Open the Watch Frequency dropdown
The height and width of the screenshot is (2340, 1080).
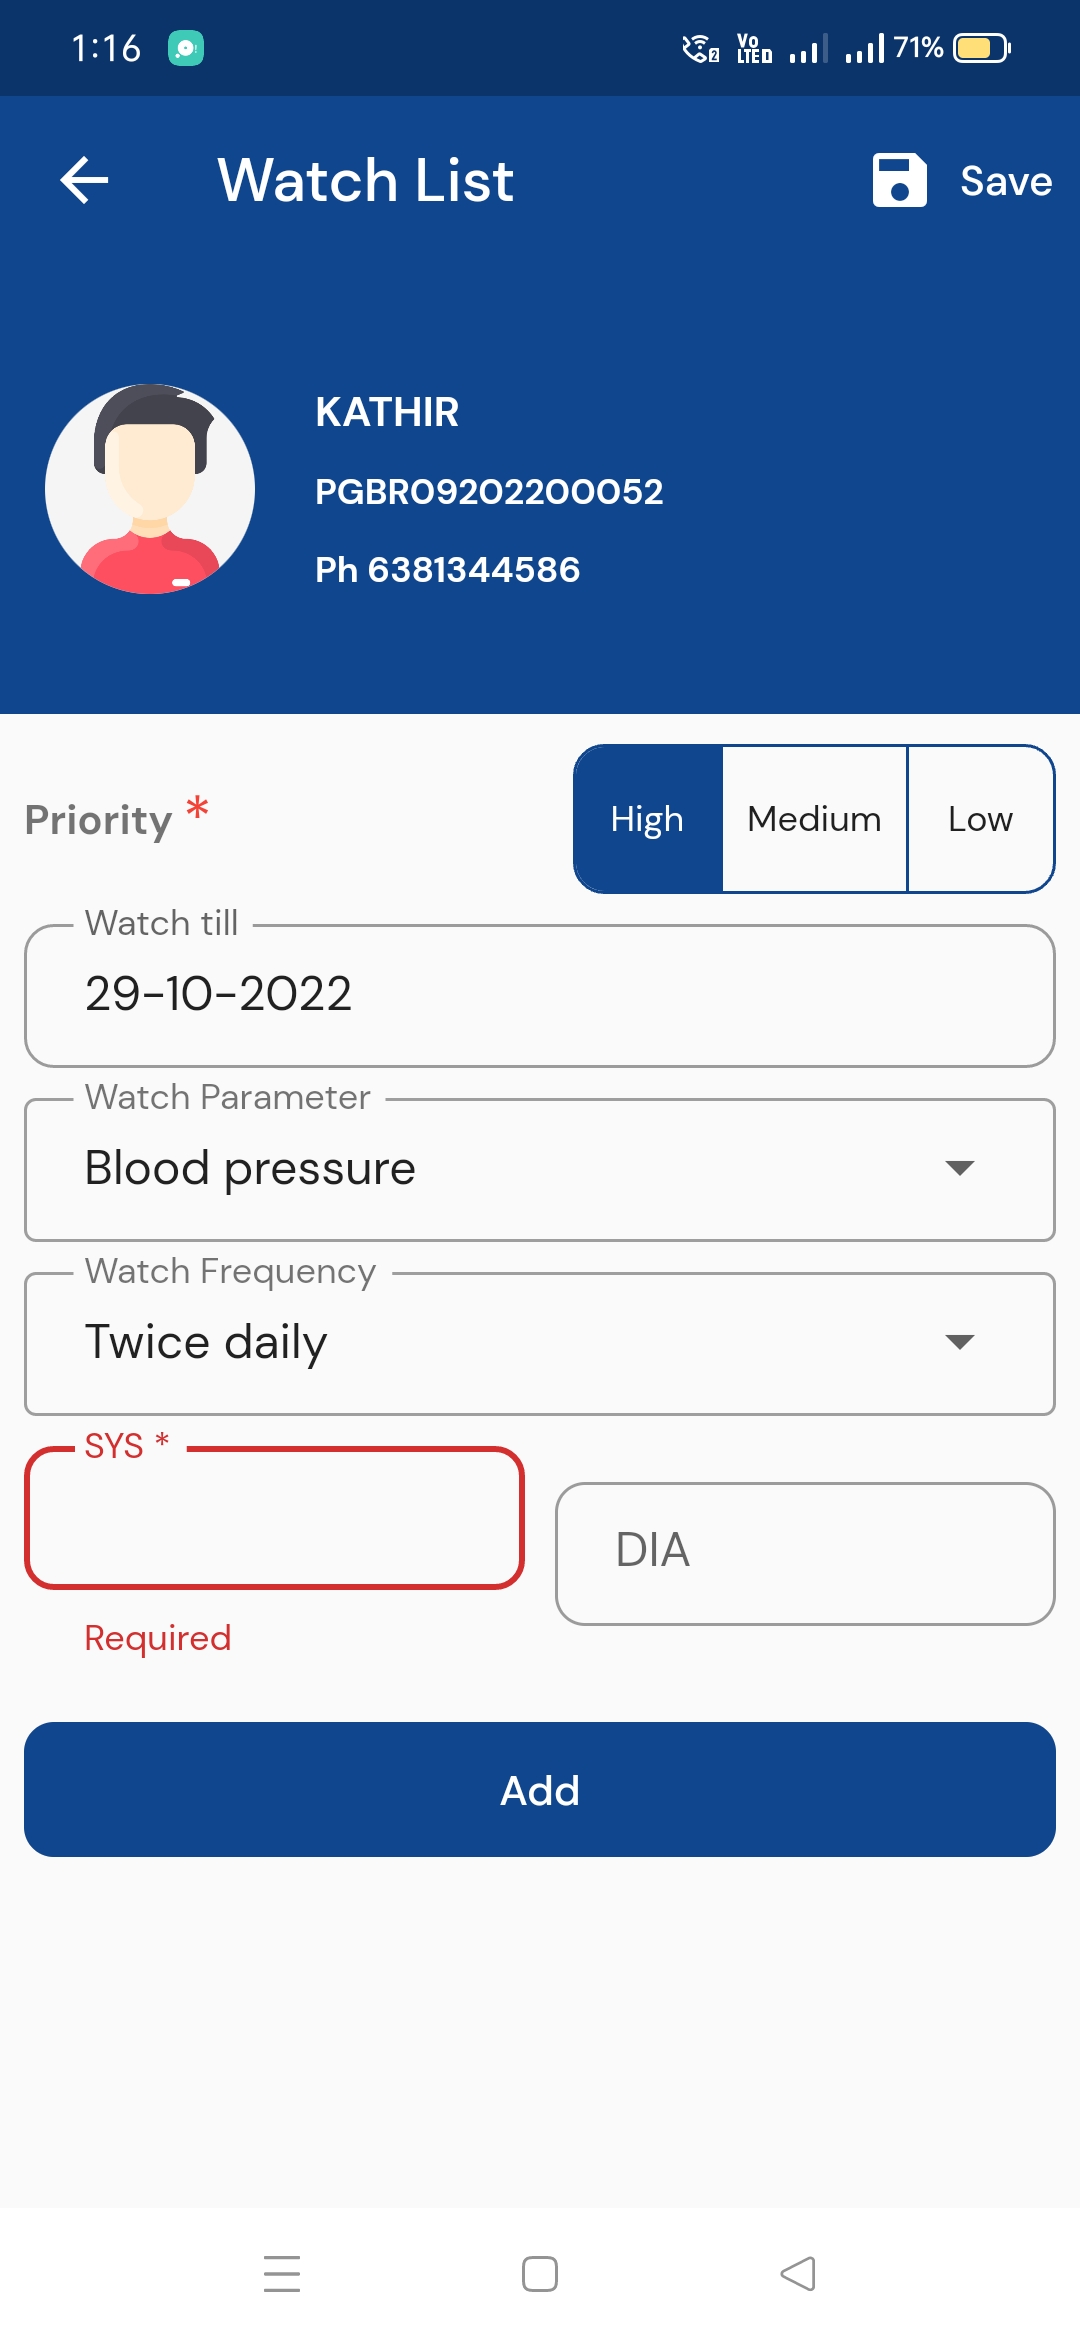point(500,1343)
